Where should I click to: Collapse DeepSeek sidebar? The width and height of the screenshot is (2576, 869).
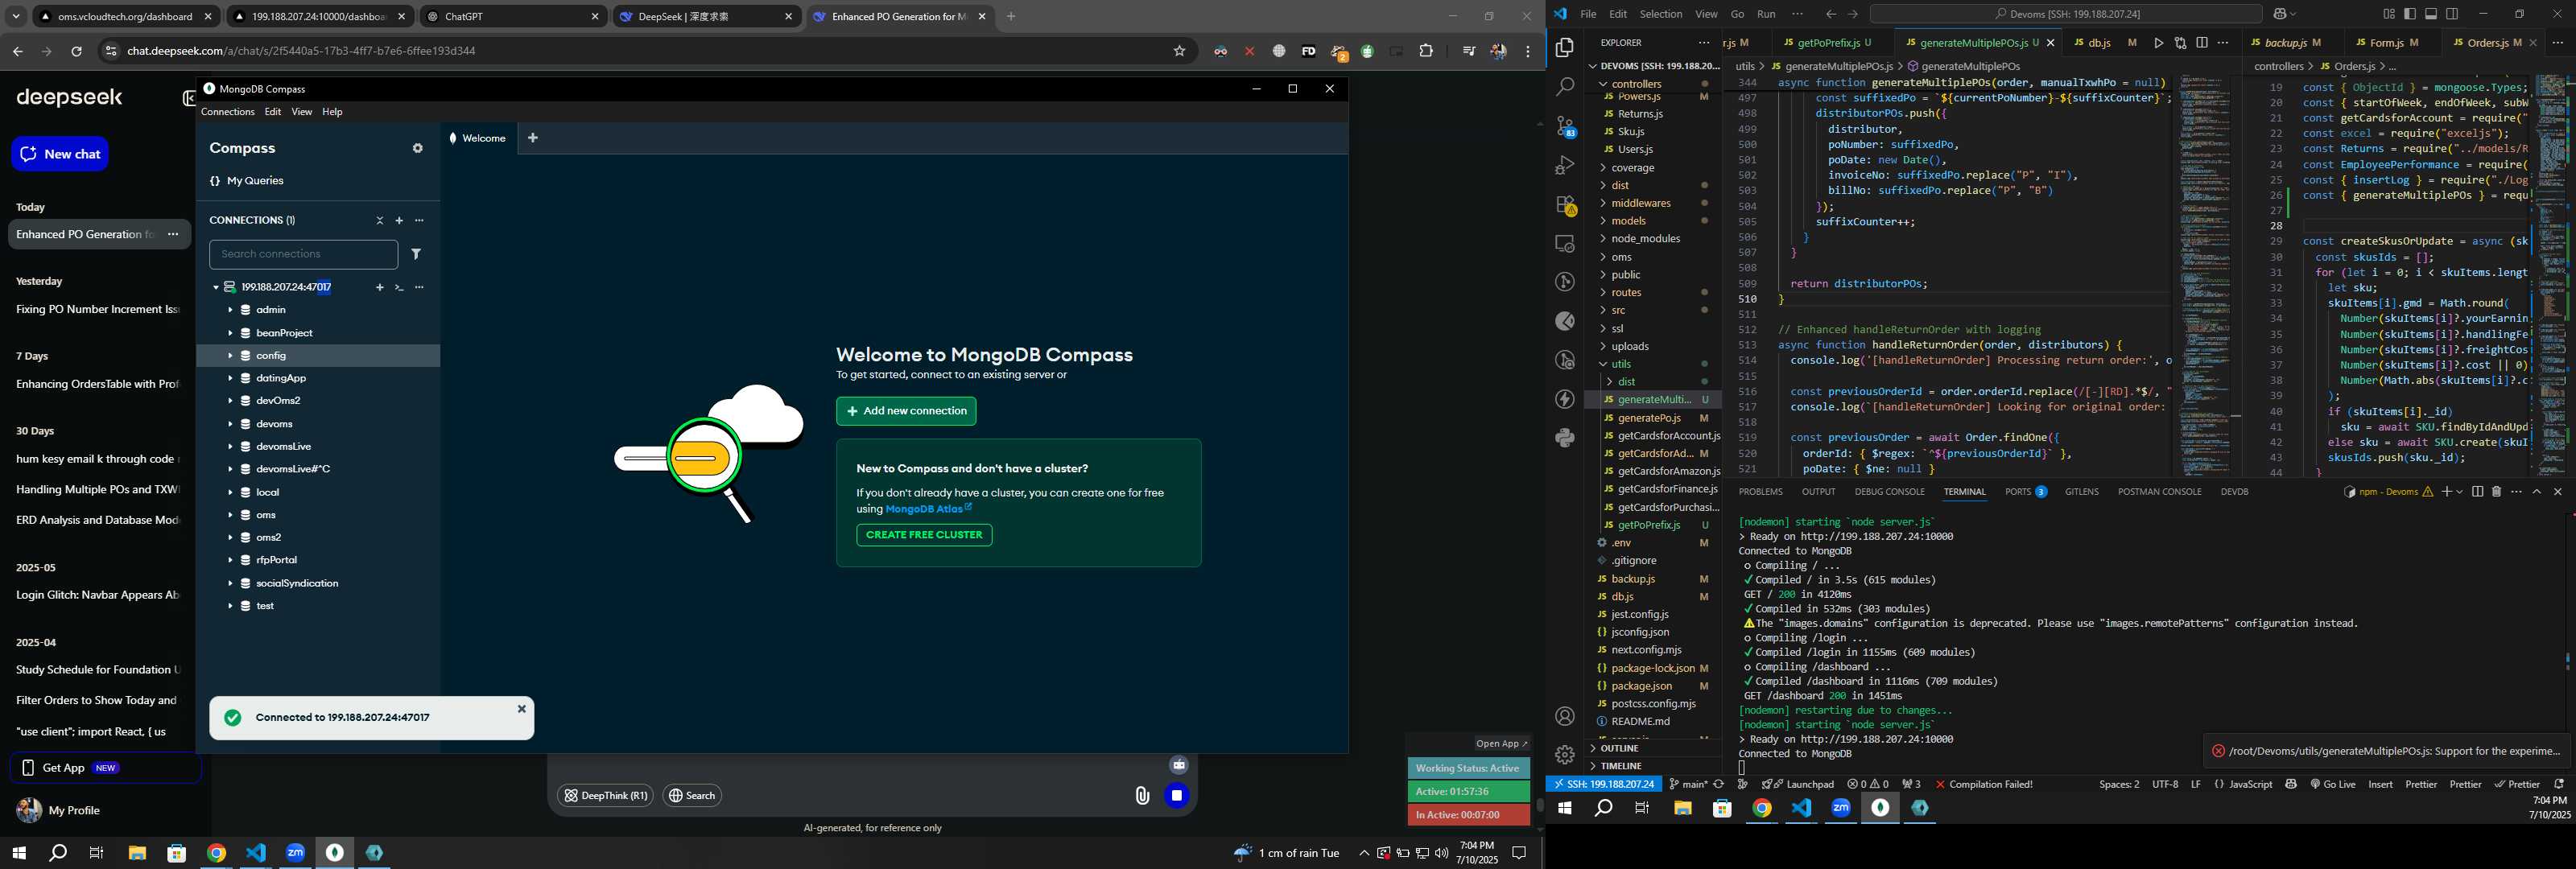[x=188, y=98]
